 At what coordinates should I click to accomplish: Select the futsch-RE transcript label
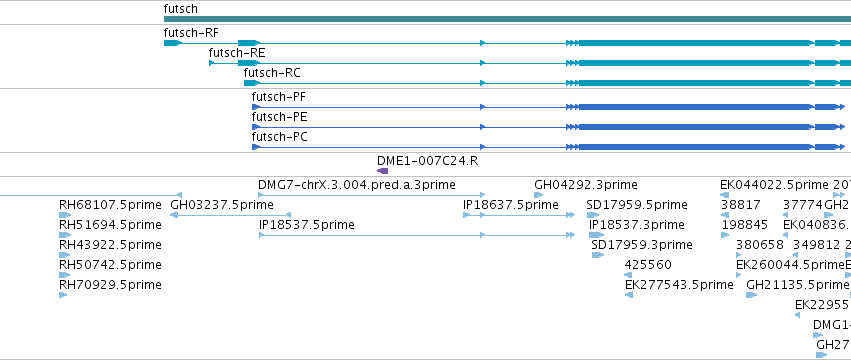click(x=237, y=53)
